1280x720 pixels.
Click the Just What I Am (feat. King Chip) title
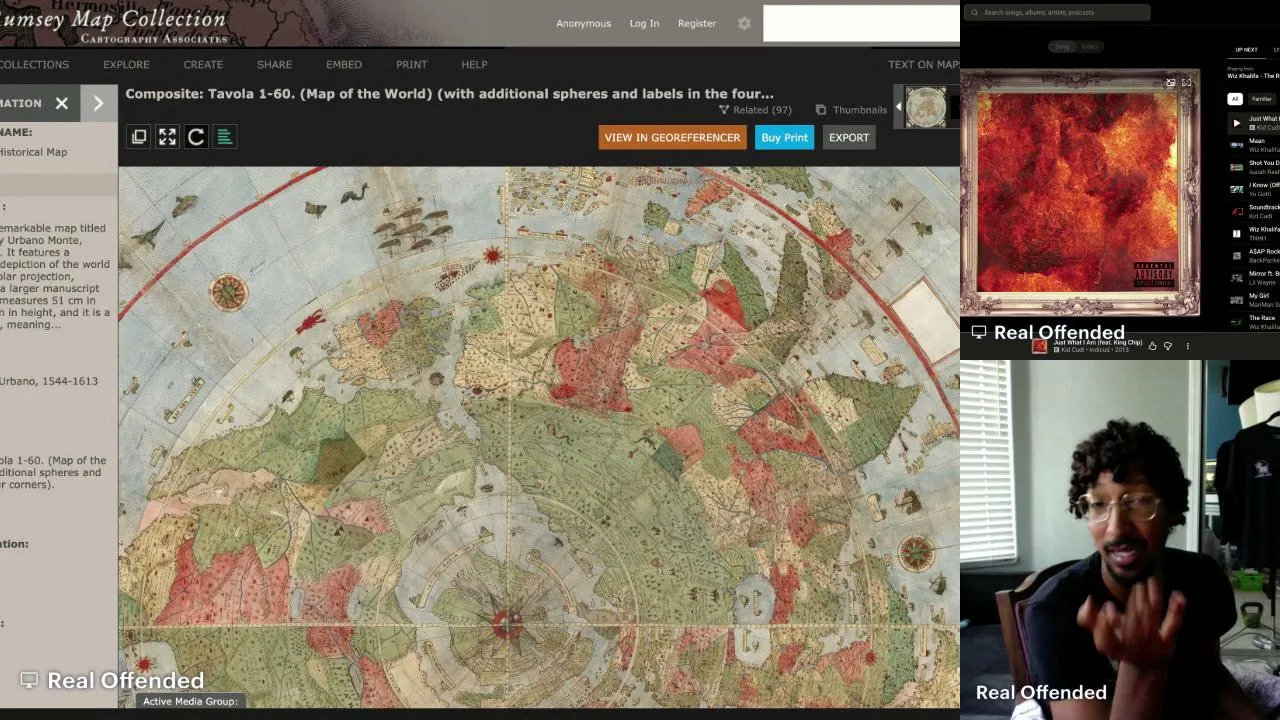click(x=1097, y=343)
